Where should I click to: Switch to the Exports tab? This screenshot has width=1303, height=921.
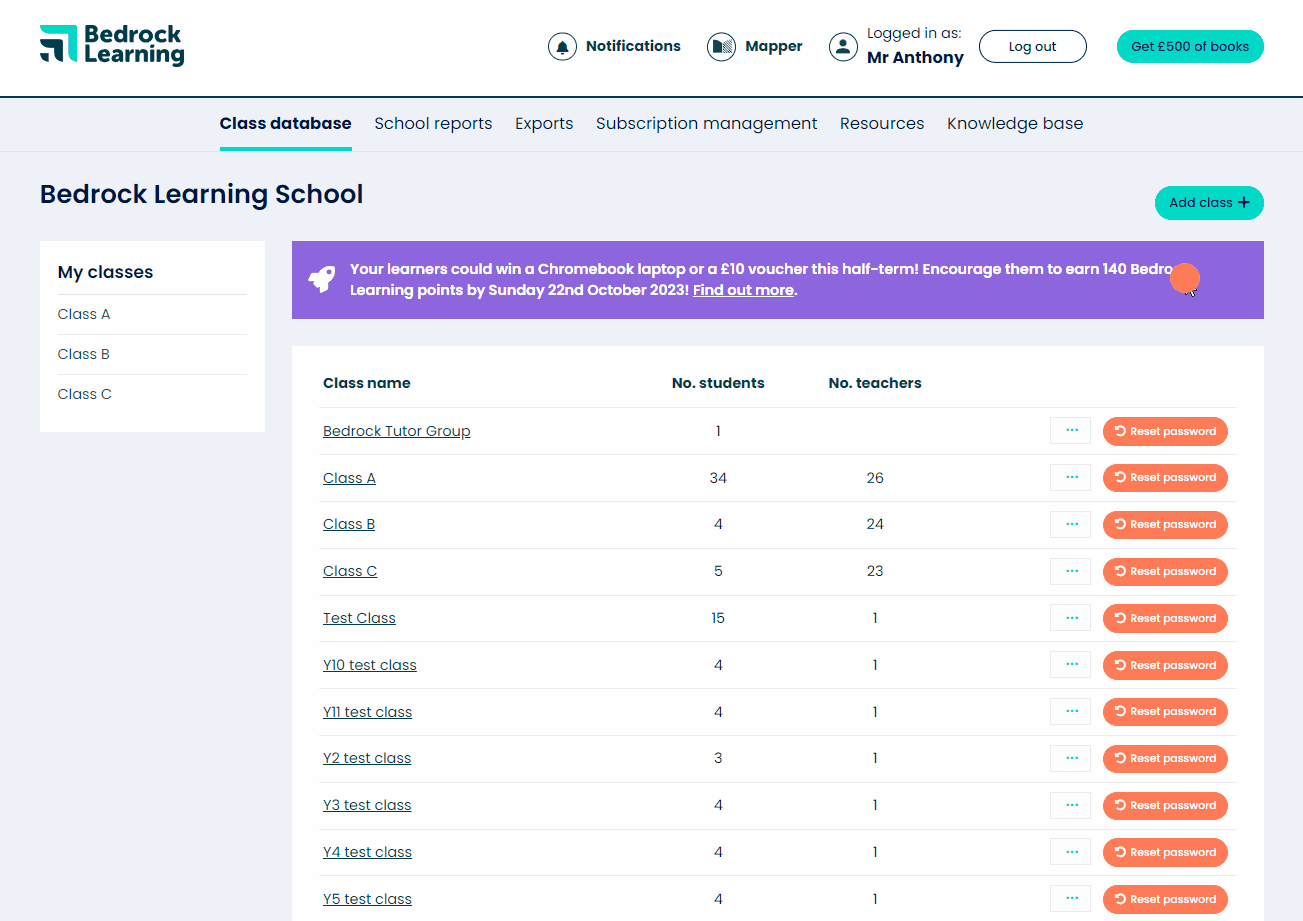544,123
